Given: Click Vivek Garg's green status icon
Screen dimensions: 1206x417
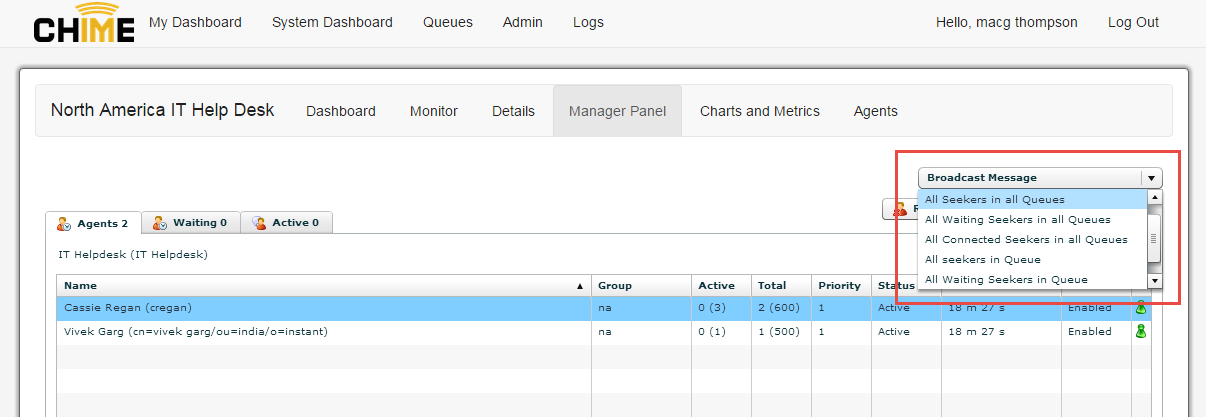Looking at the screenshot, I should point(1140,331).
